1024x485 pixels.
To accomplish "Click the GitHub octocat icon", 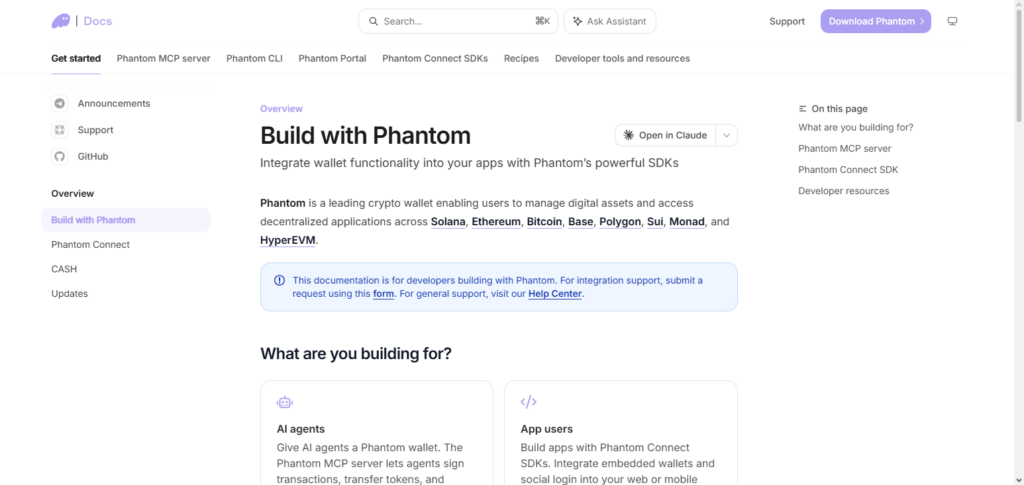I will [x=59, y=157].
